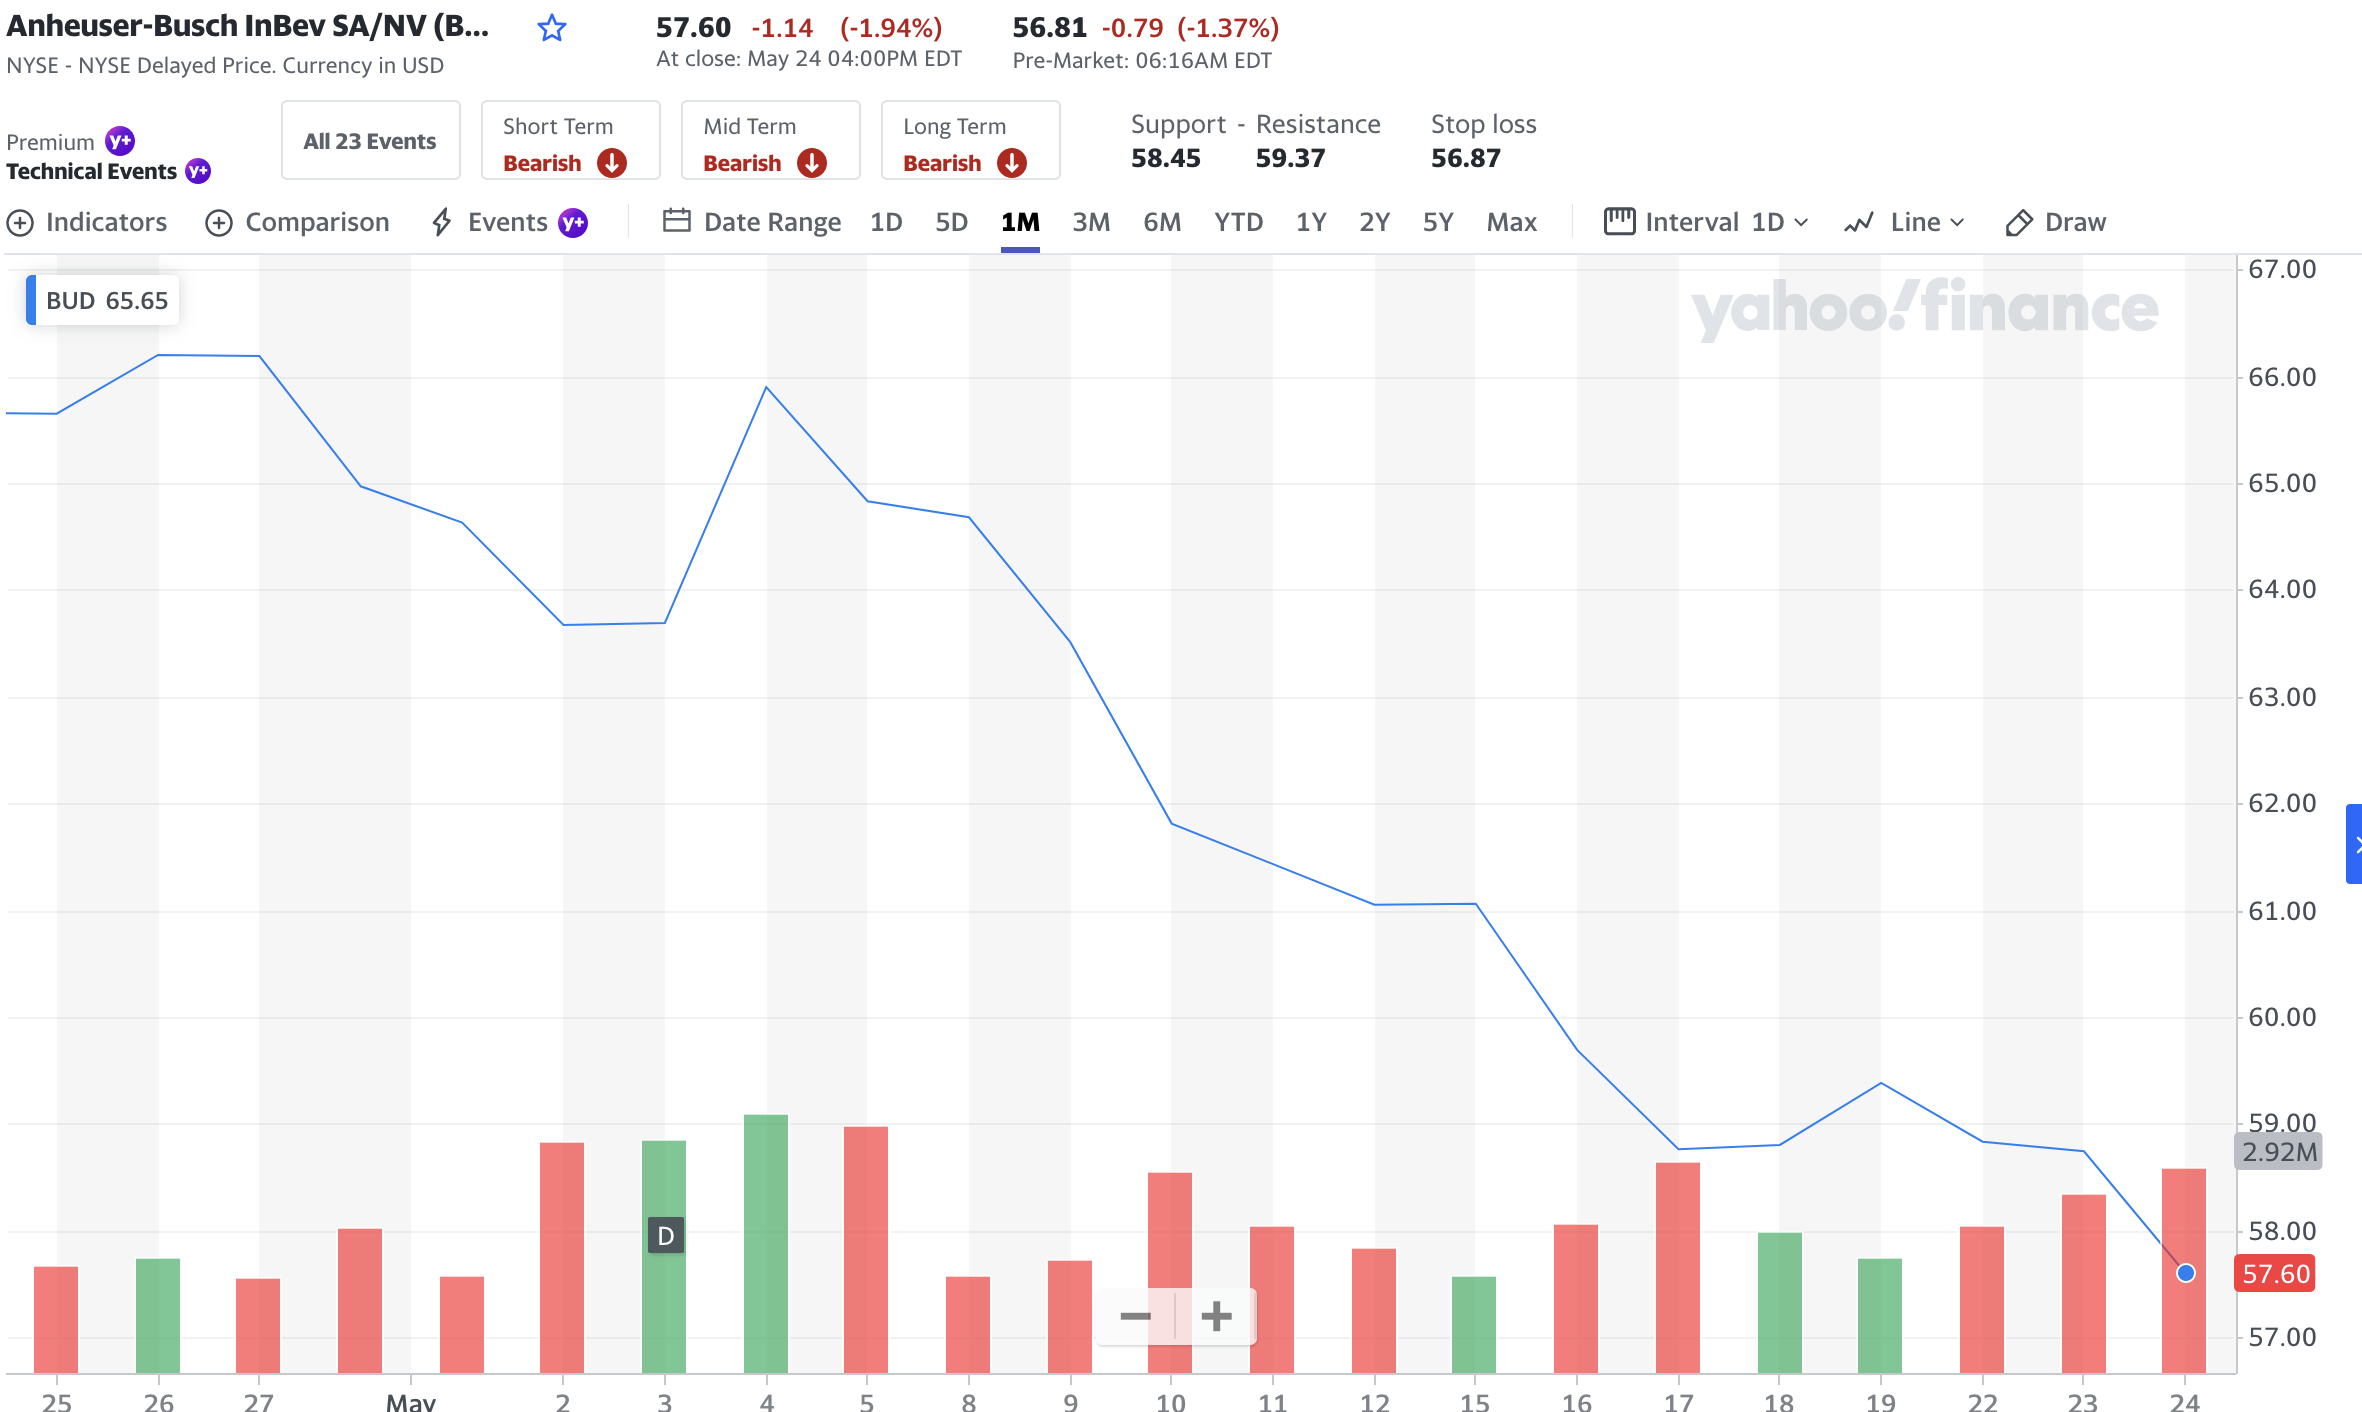Image resolution: width=2362 pixels, height=1412 pixels.
Task: Select the 5D time range
Action: [x=951, y=222]
